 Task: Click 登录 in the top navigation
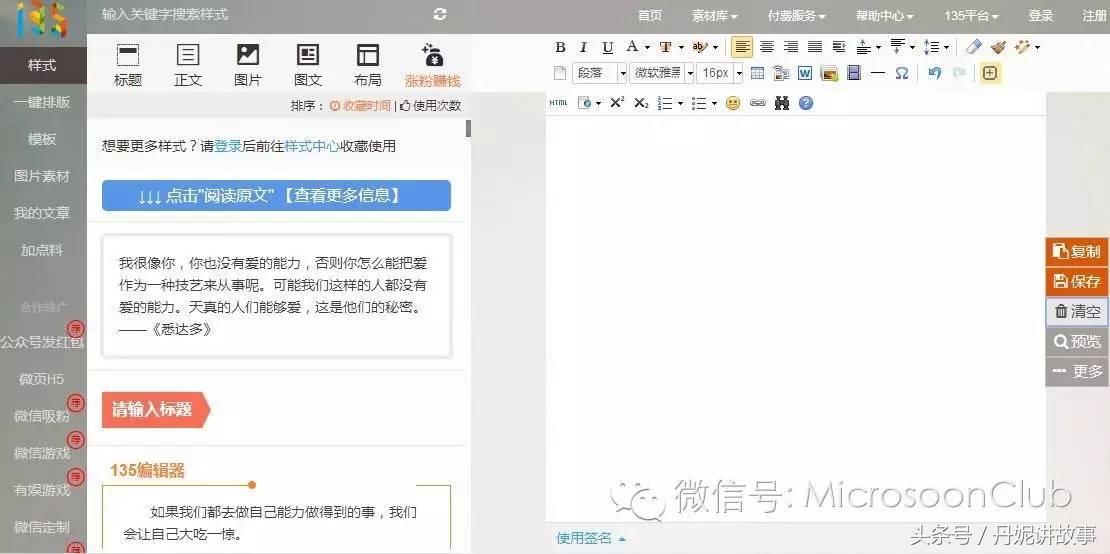1041,16
